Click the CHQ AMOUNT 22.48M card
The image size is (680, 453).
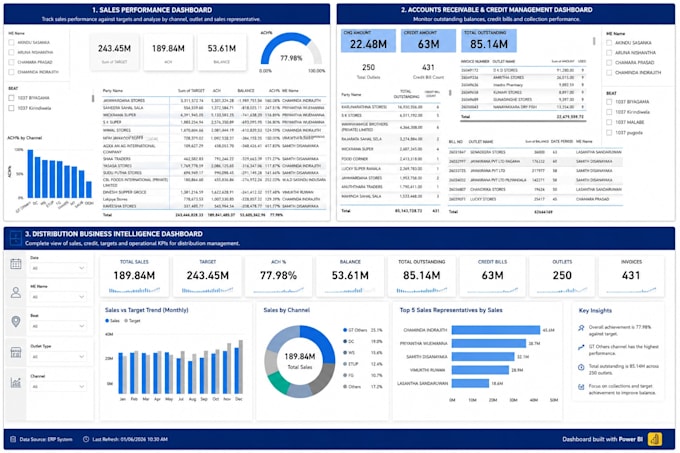coord(368,40)
